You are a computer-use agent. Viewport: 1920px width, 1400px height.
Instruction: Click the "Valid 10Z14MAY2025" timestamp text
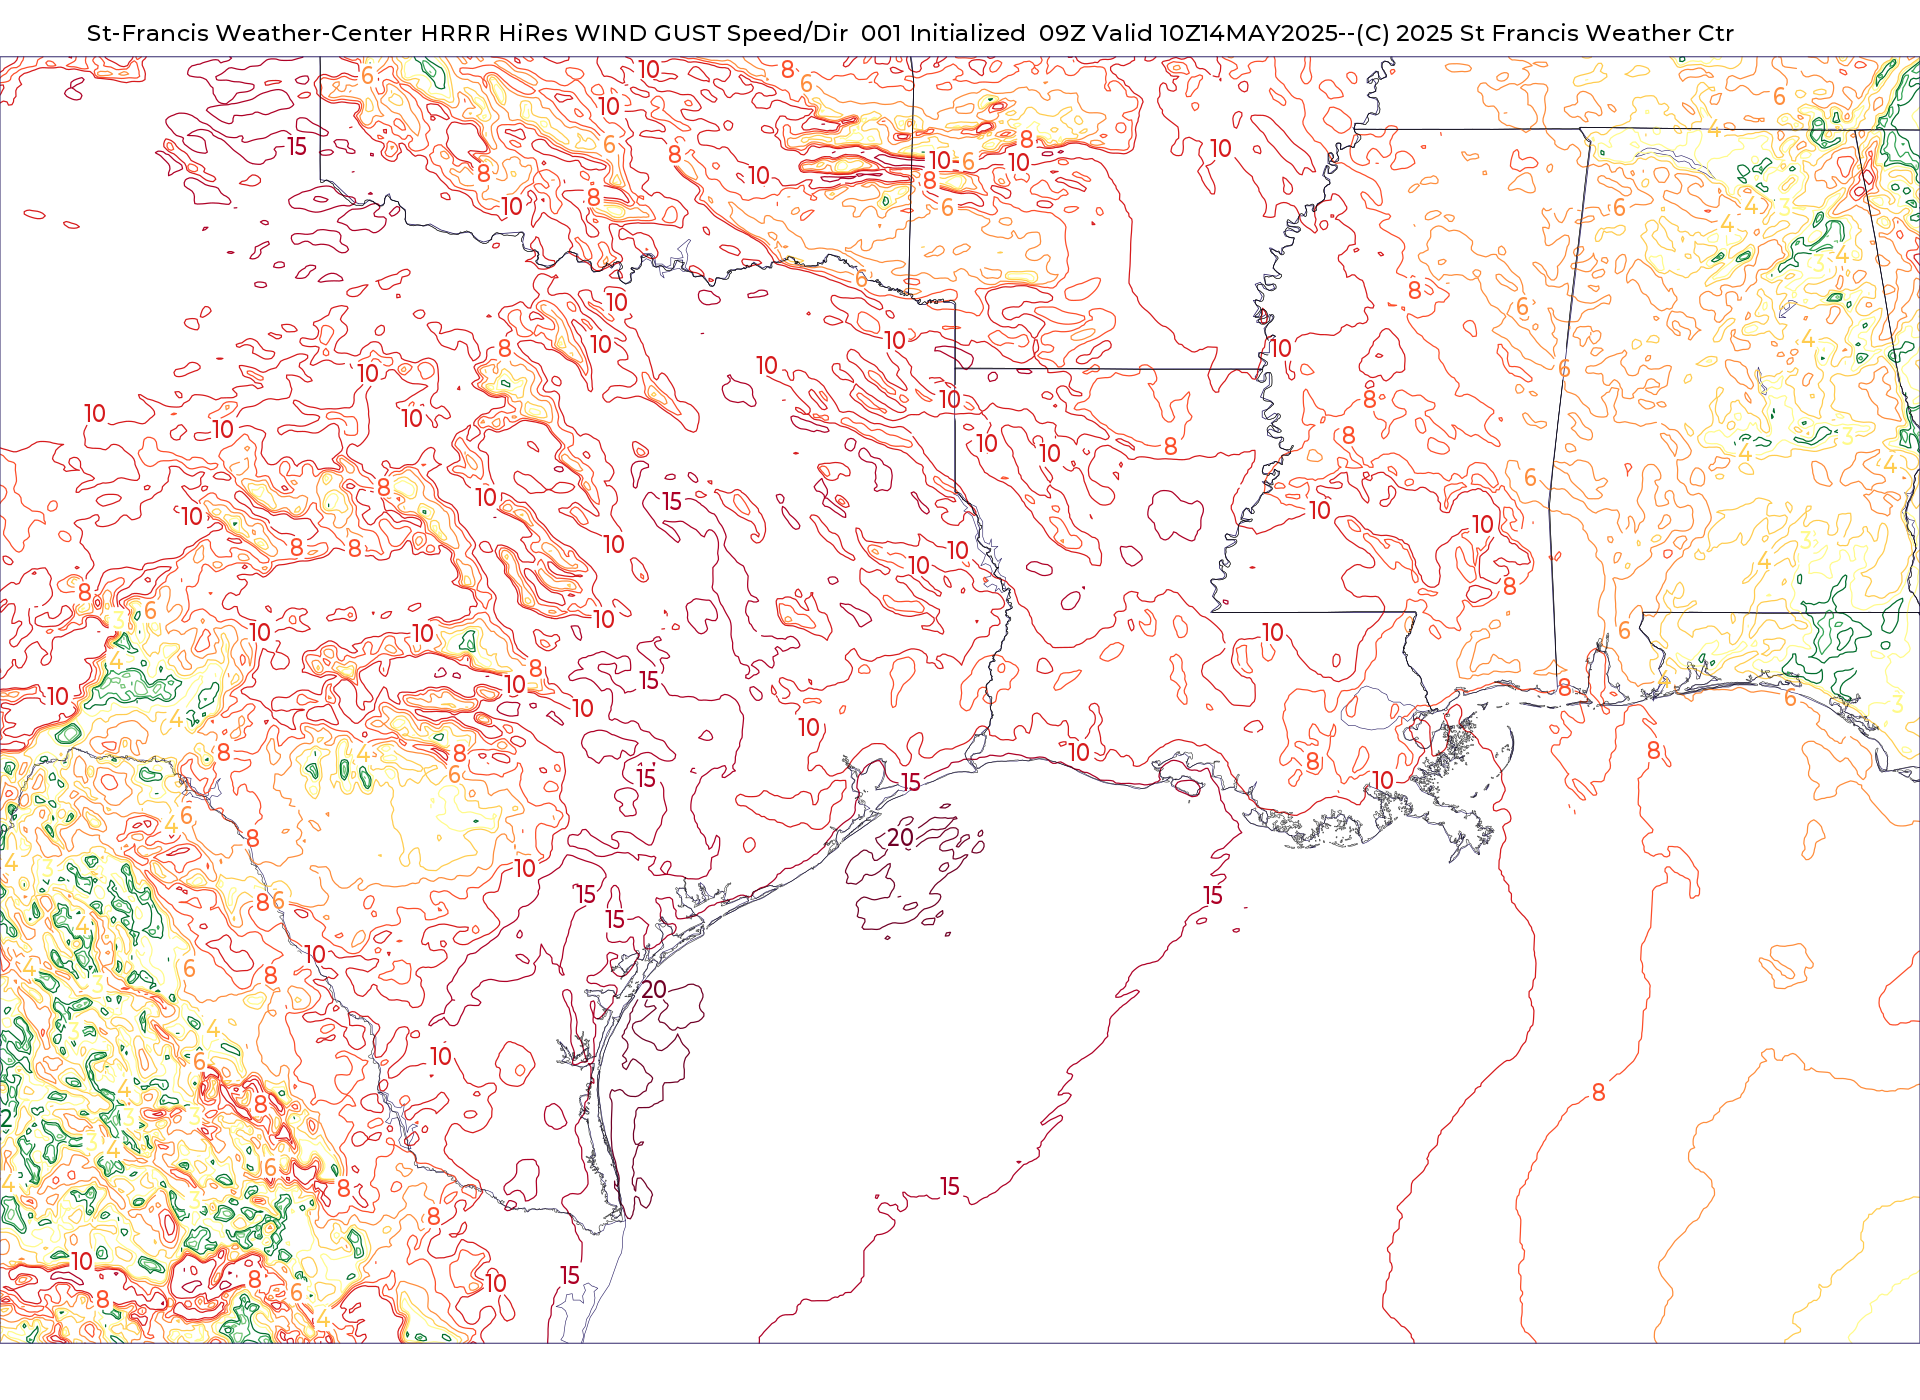coord(1215,33)
